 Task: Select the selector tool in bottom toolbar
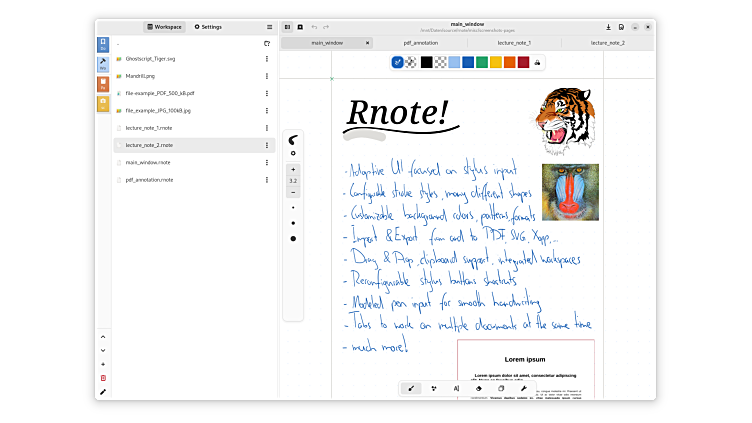point(501,388)
